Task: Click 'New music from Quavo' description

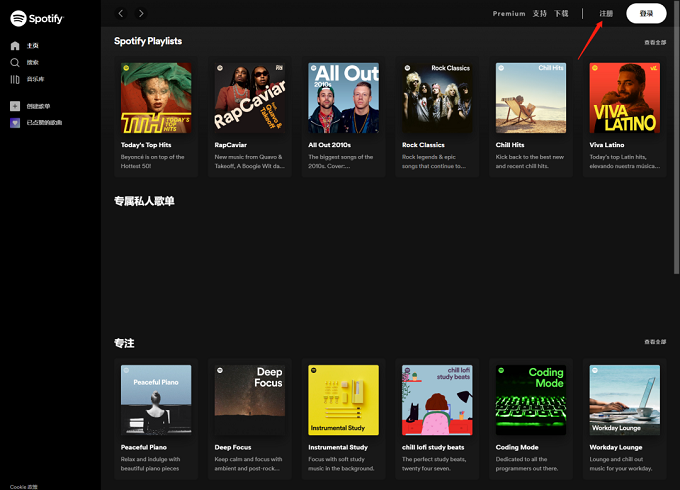Action: [250, 161]
